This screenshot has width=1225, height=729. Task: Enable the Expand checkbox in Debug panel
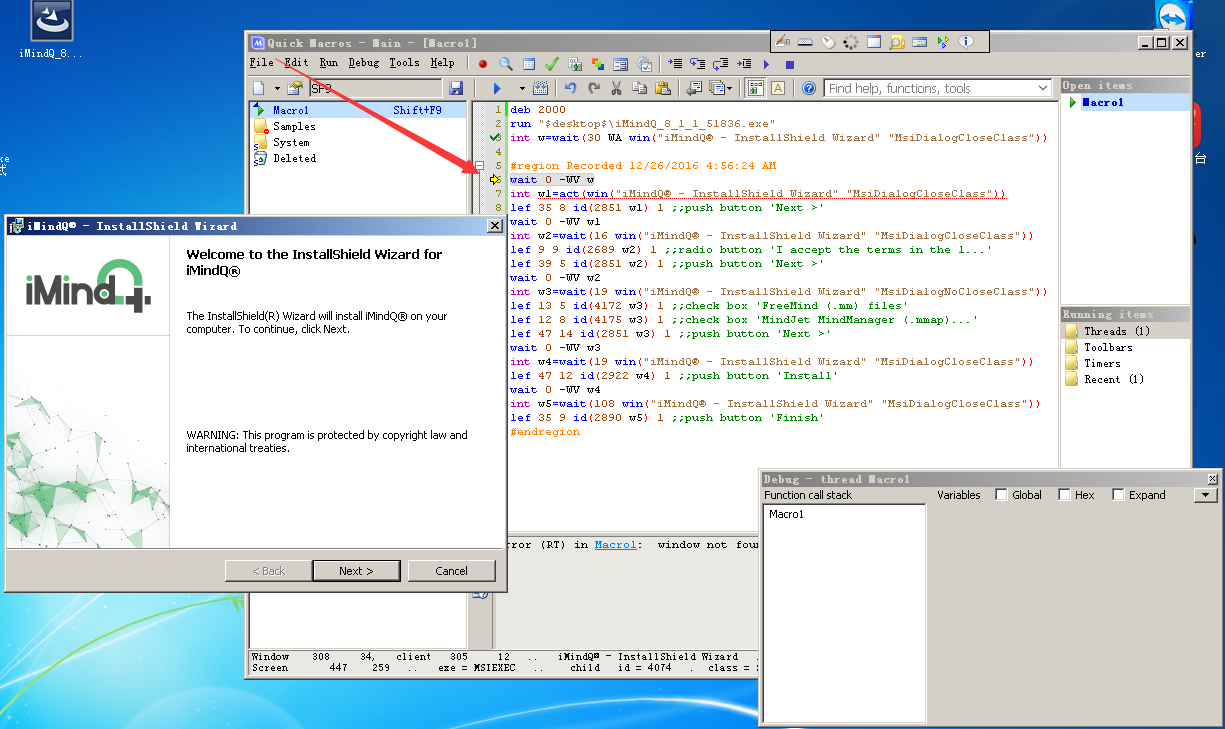[1118, 495]
